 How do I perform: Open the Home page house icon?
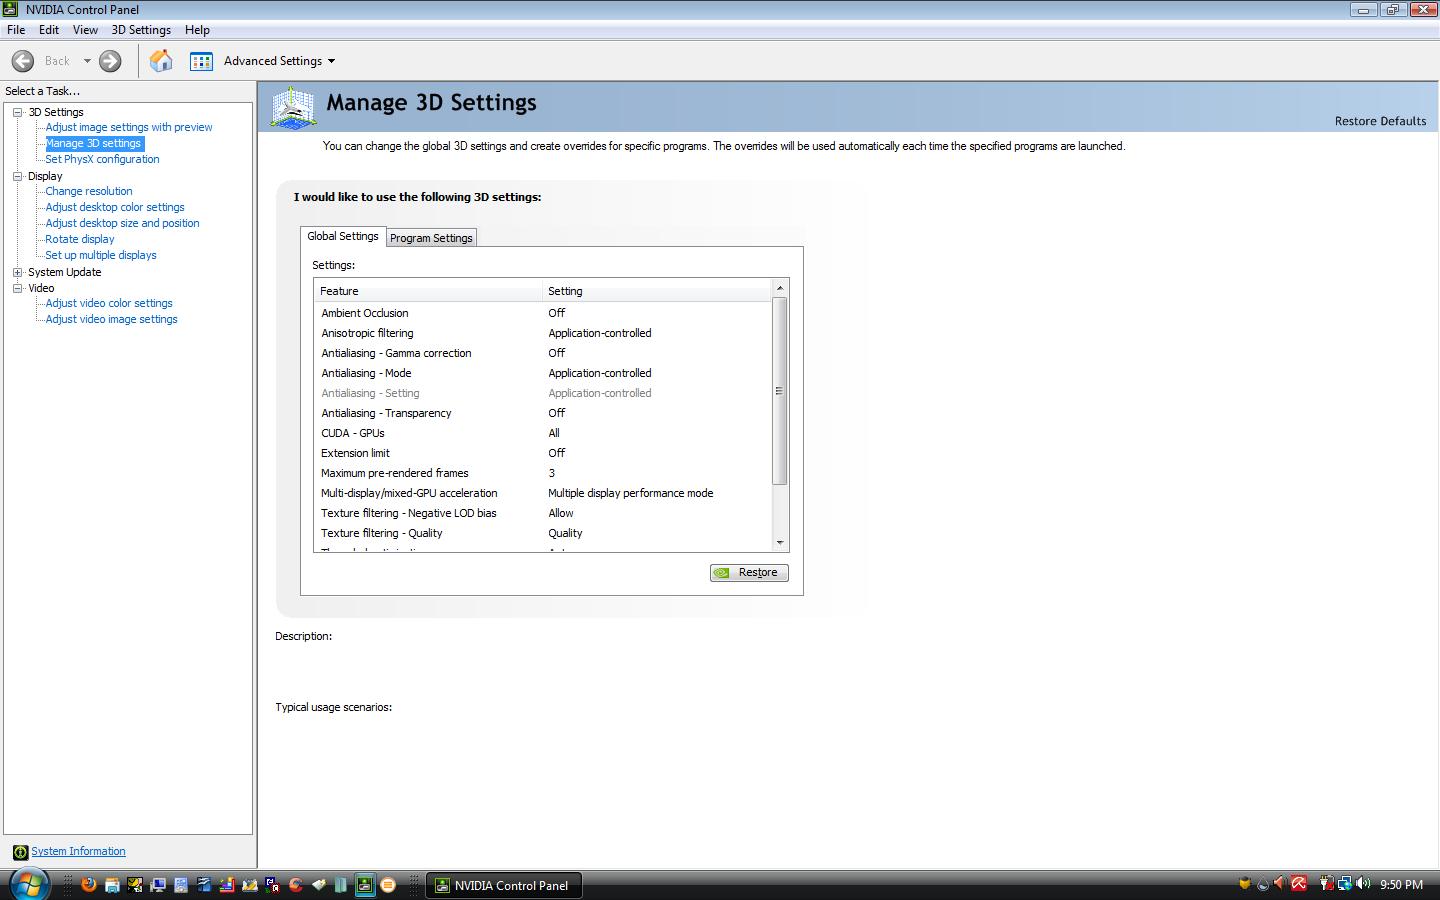(x=161, y=61)
